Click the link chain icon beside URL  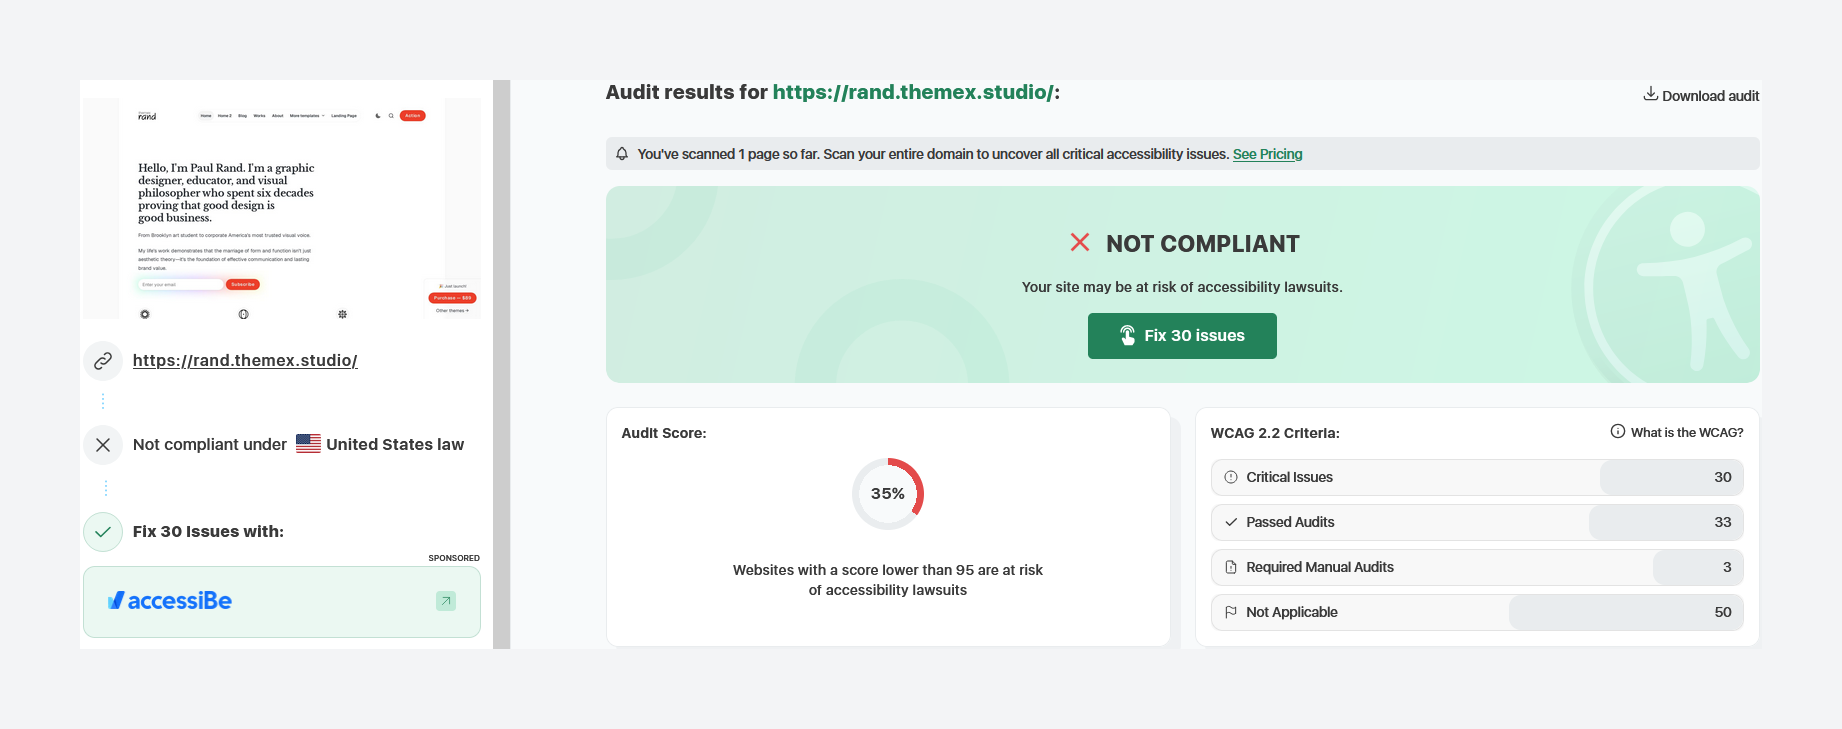(103, 361)
